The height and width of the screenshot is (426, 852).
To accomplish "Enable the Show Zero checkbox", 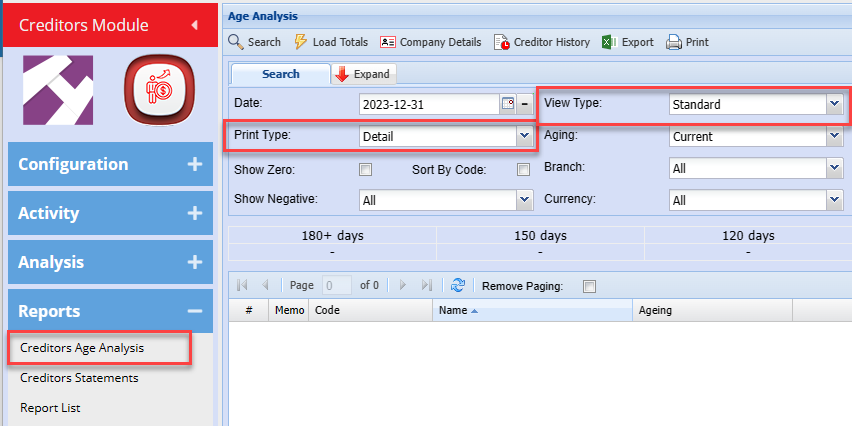I will (365, 169).
